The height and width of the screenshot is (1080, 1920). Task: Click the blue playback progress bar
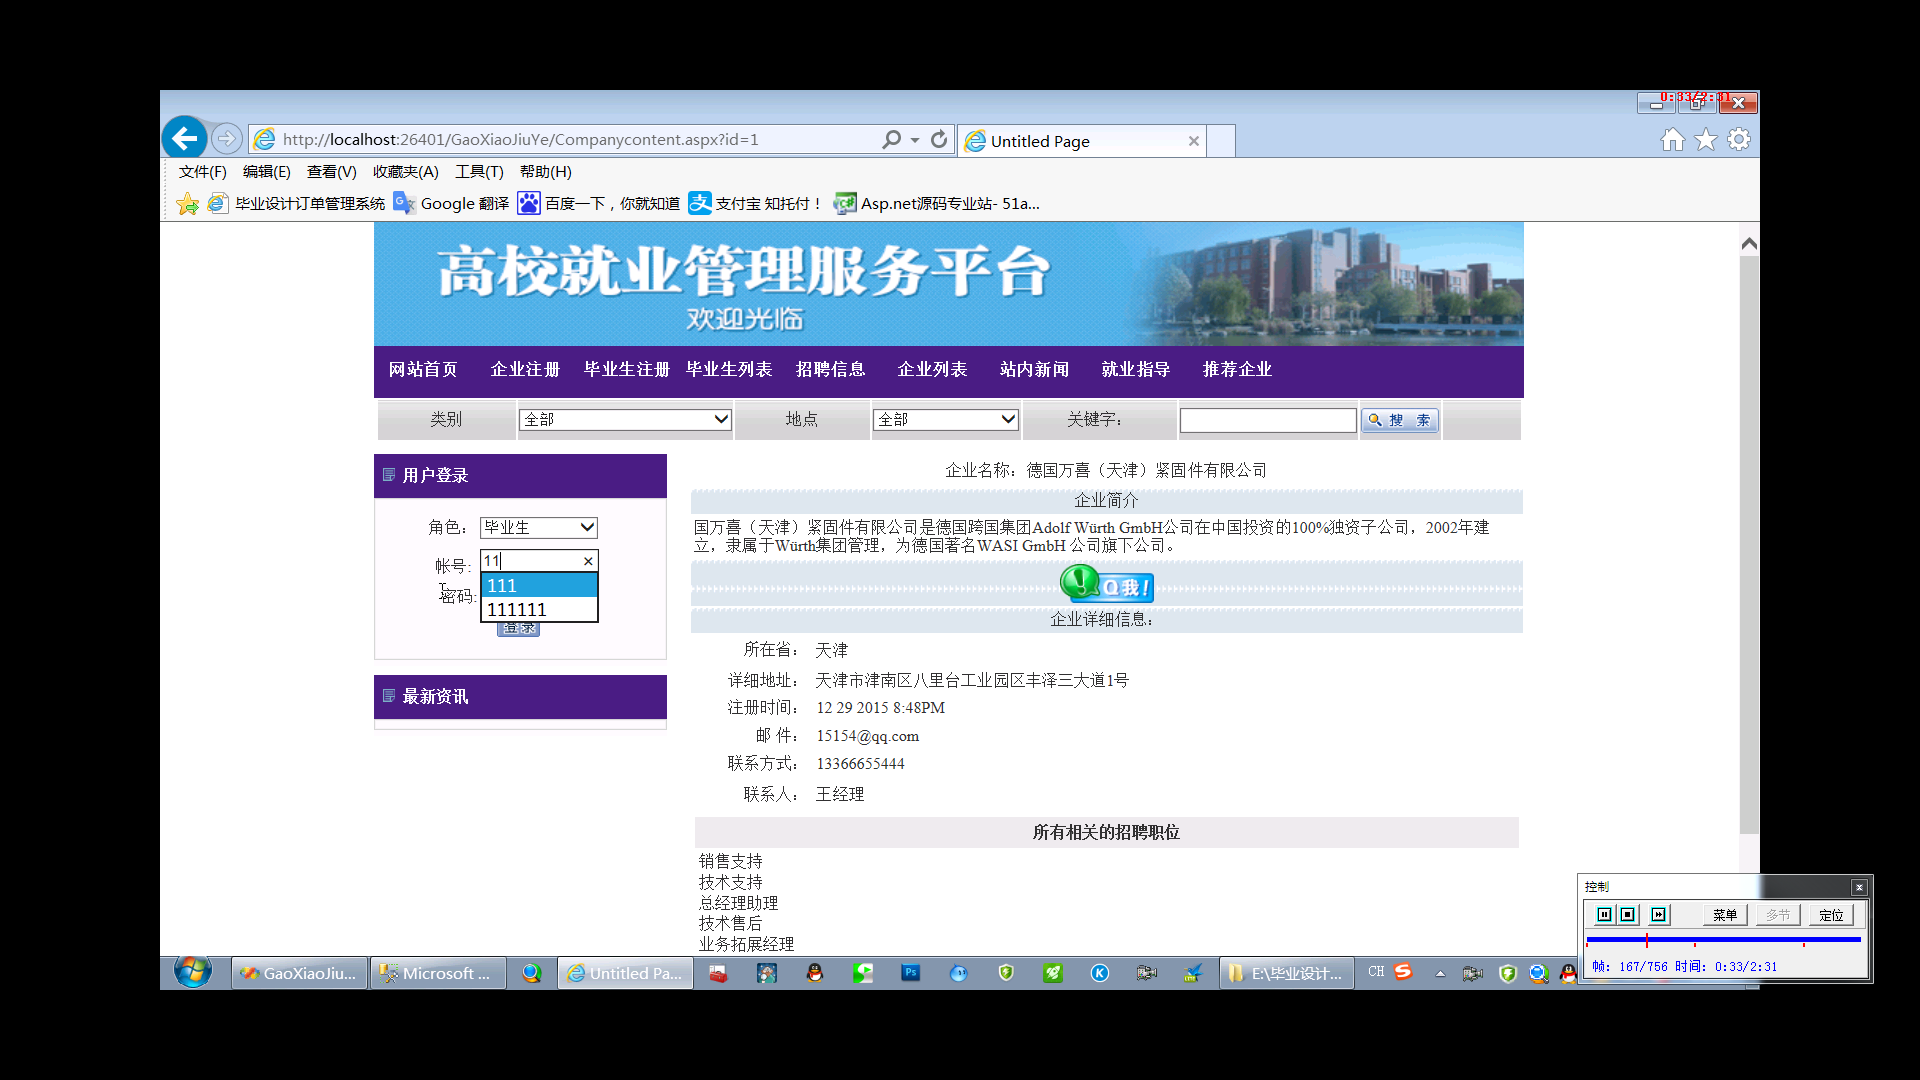tap(1723, 939)
